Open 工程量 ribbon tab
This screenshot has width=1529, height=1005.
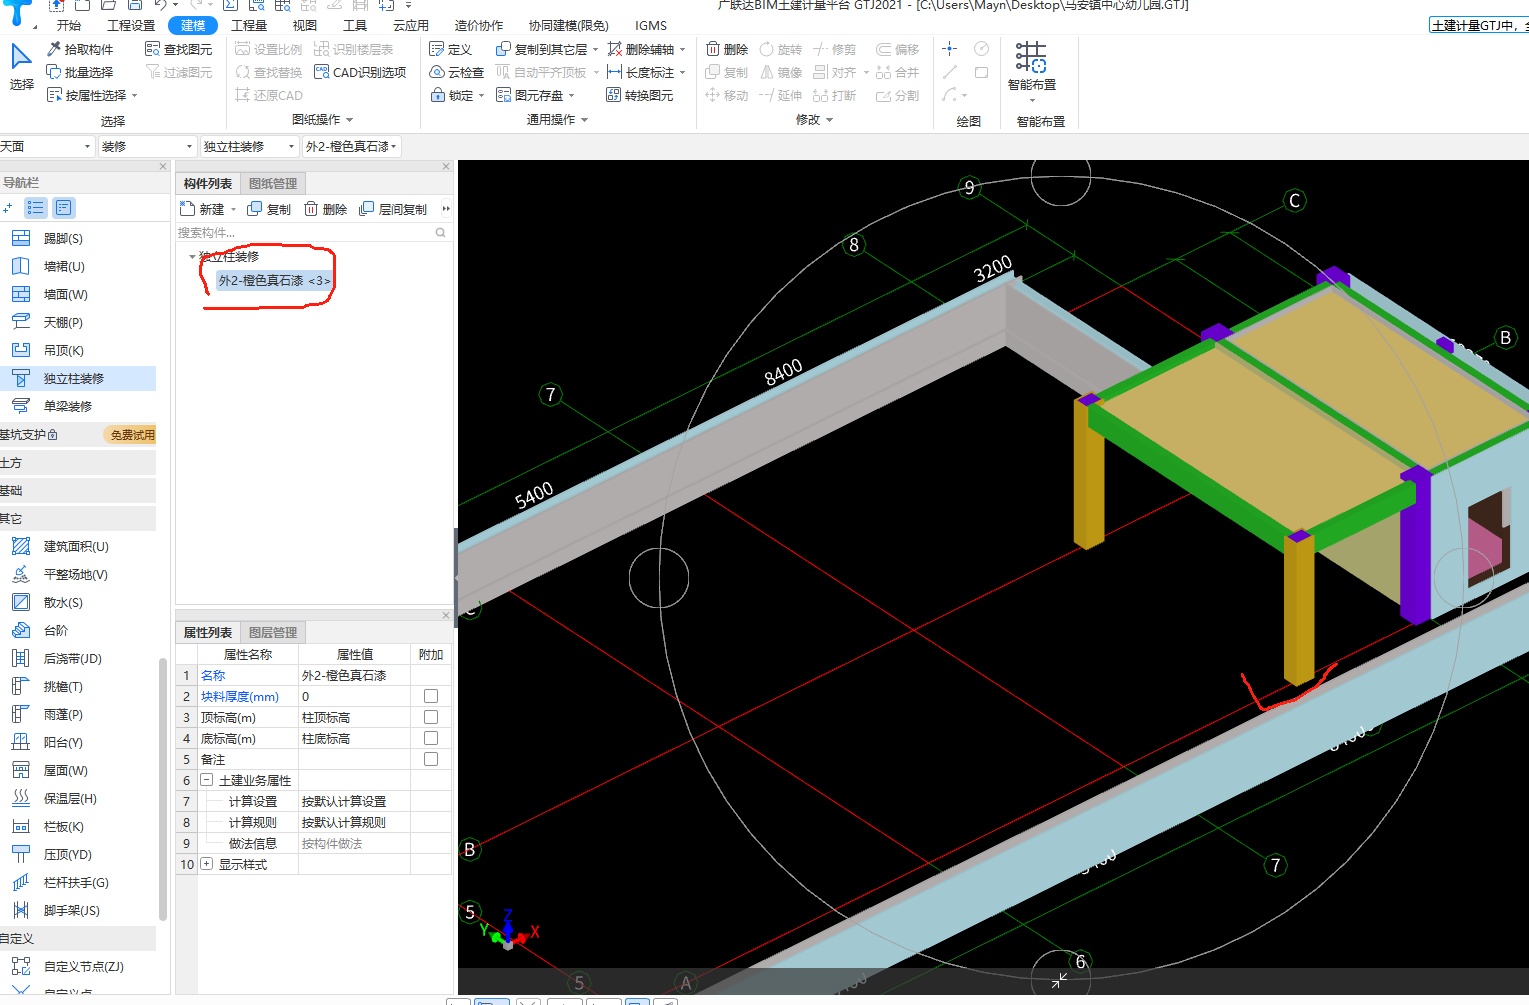click(249, 25)
